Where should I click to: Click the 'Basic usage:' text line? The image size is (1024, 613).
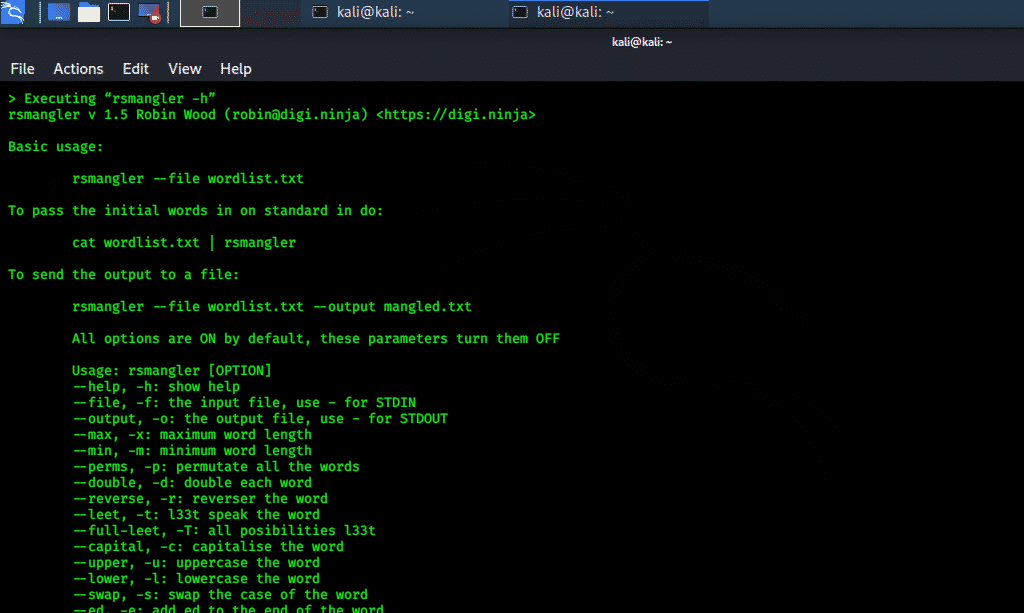(56, 147)
